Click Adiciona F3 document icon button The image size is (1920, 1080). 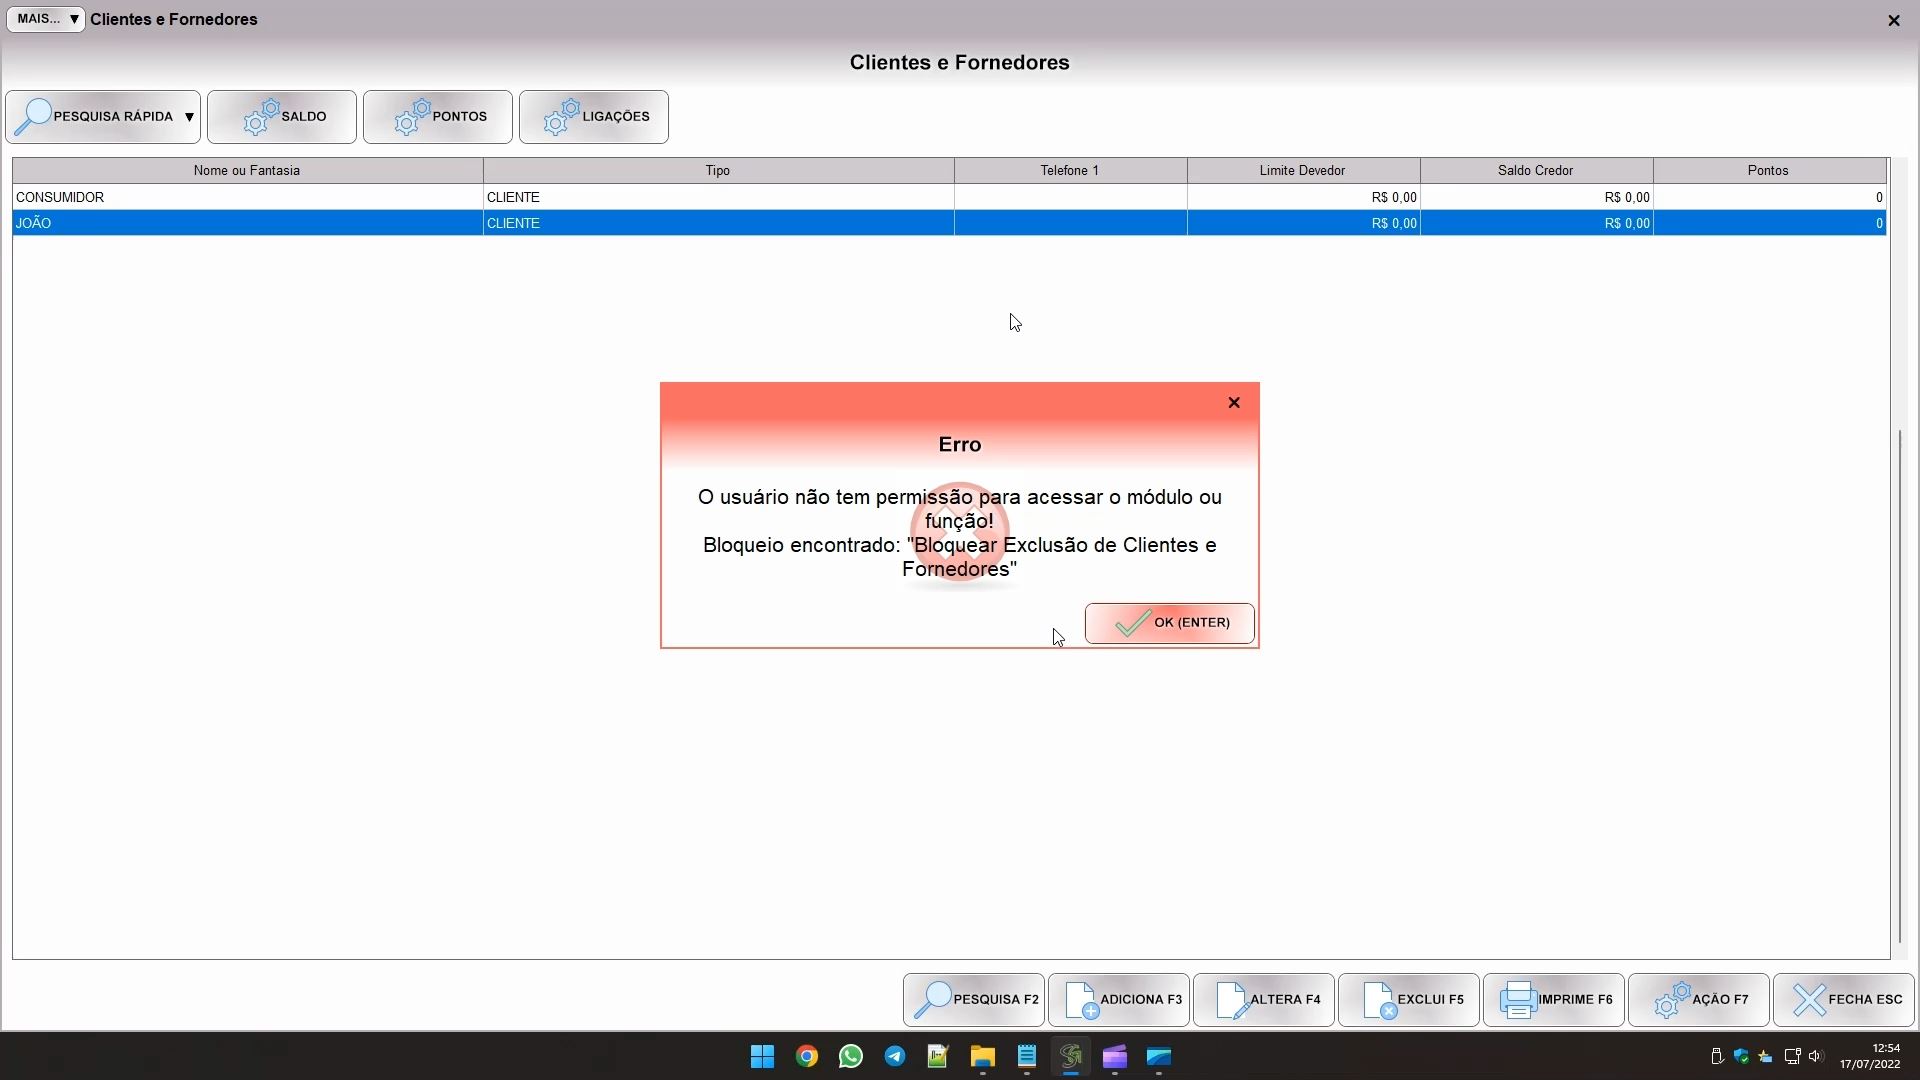click(x=1119, y=999)
